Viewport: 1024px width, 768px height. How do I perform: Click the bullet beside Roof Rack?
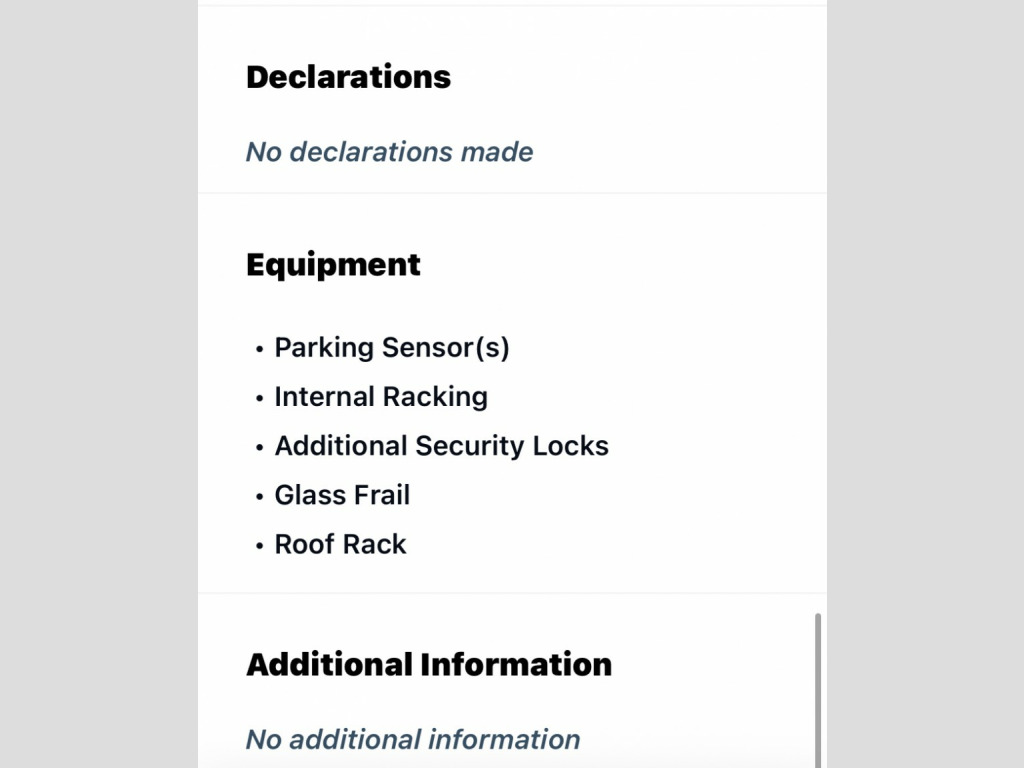(x=260, y=546)
